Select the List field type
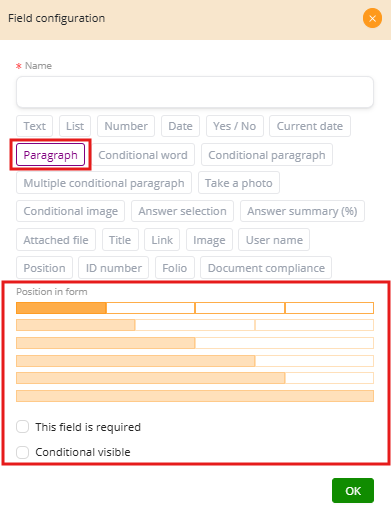The image size is (392, 519). 75,126
